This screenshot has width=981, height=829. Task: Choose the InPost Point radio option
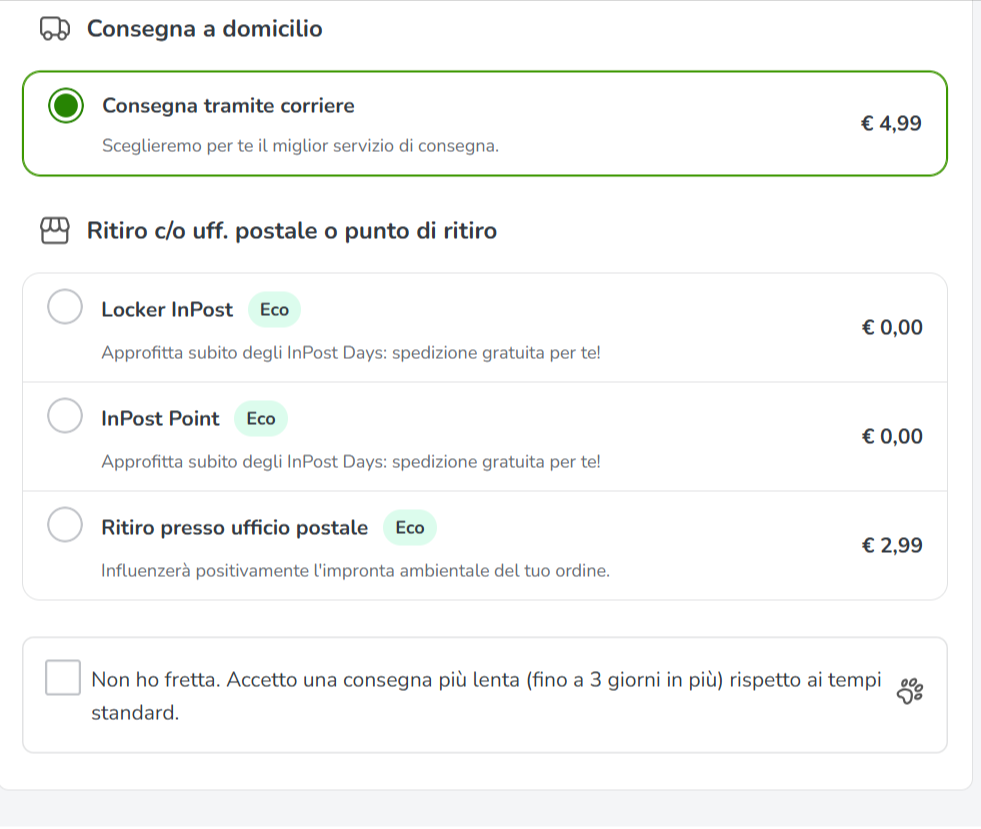(65, 415)
